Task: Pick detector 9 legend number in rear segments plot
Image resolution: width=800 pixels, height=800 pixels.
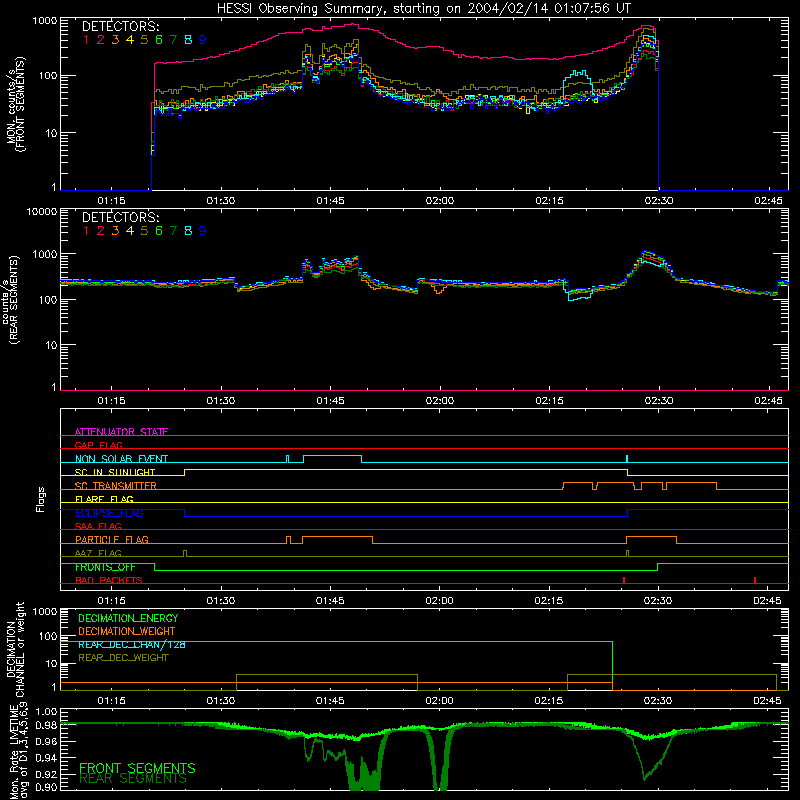Action: (x=203, y=231)
